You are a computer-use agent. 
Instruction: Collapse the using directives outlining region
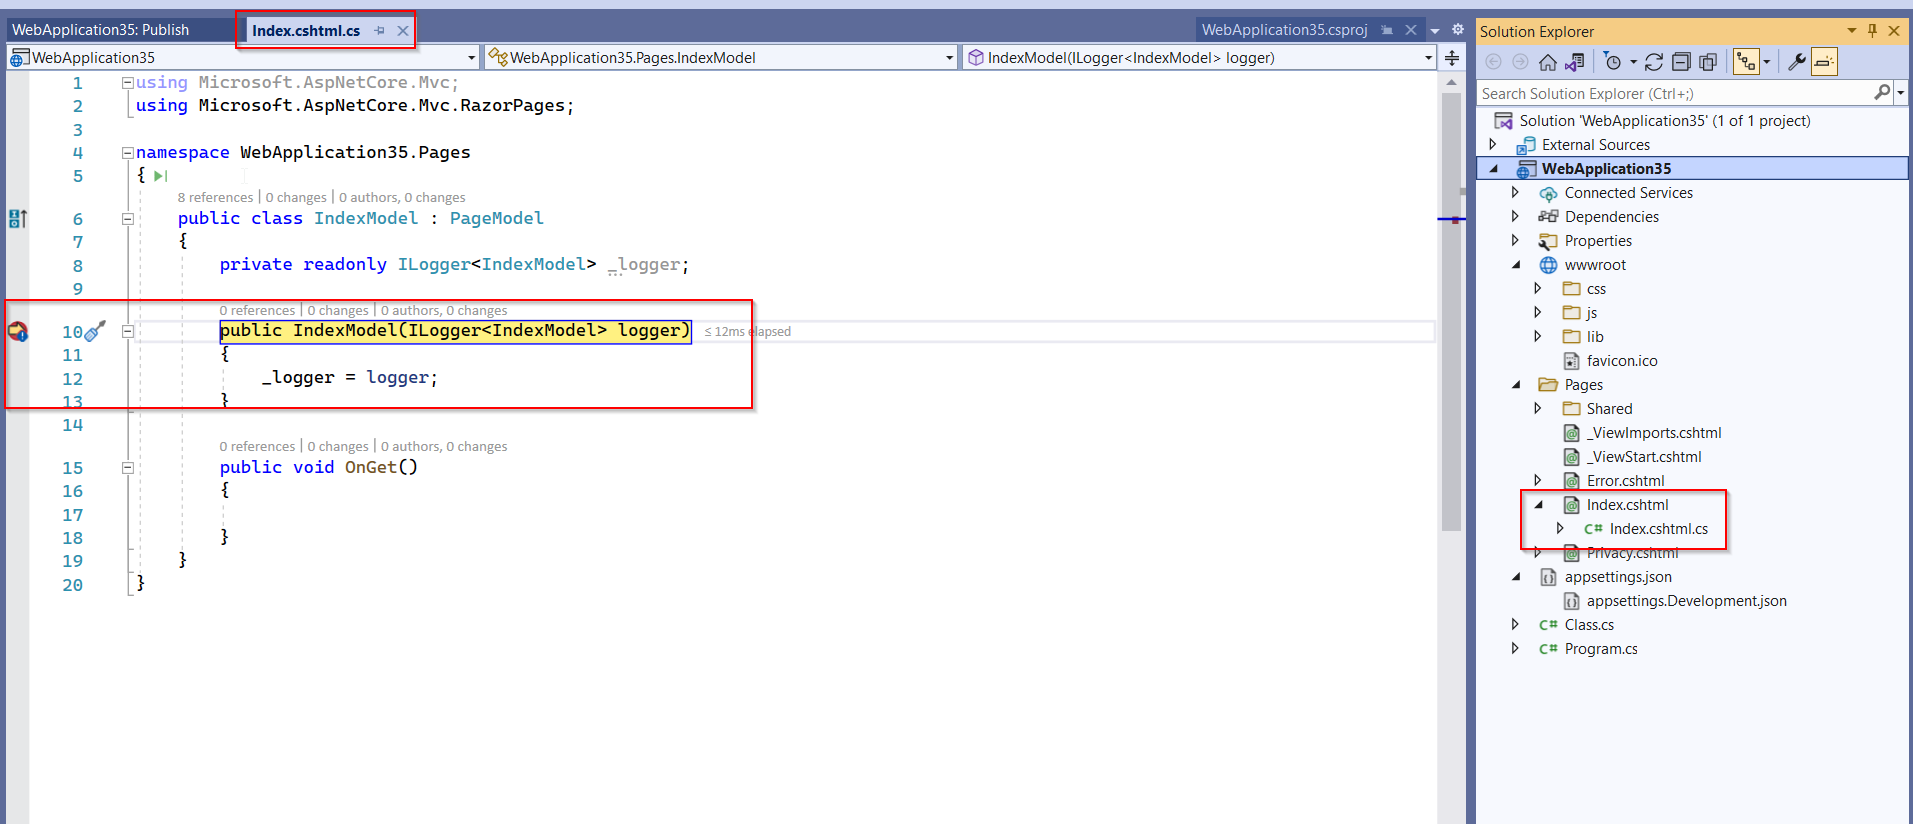pyautogui.click(x=128, y=82)
